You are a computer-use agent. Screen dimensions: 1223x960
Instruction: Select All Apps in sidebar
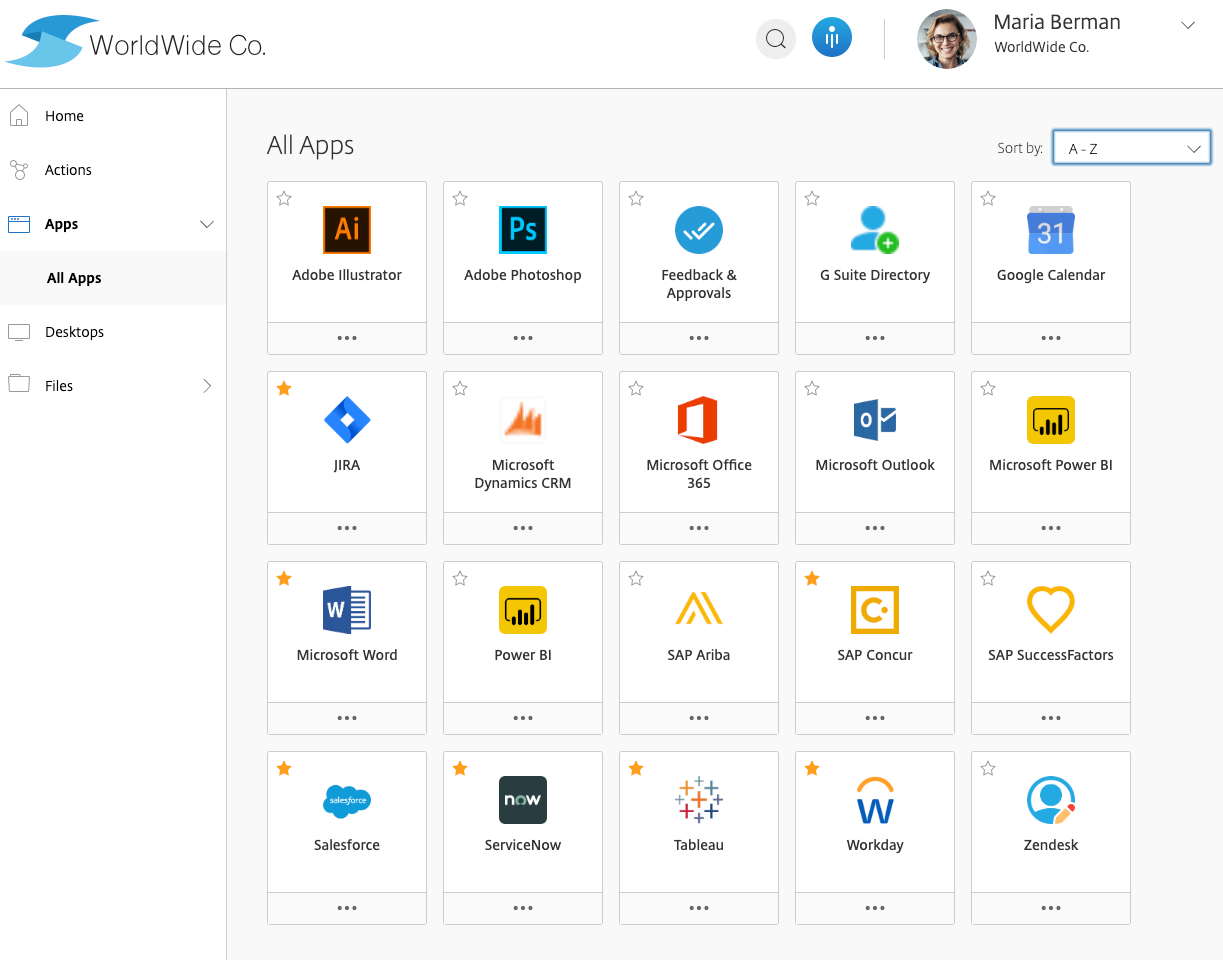[113, 278]
